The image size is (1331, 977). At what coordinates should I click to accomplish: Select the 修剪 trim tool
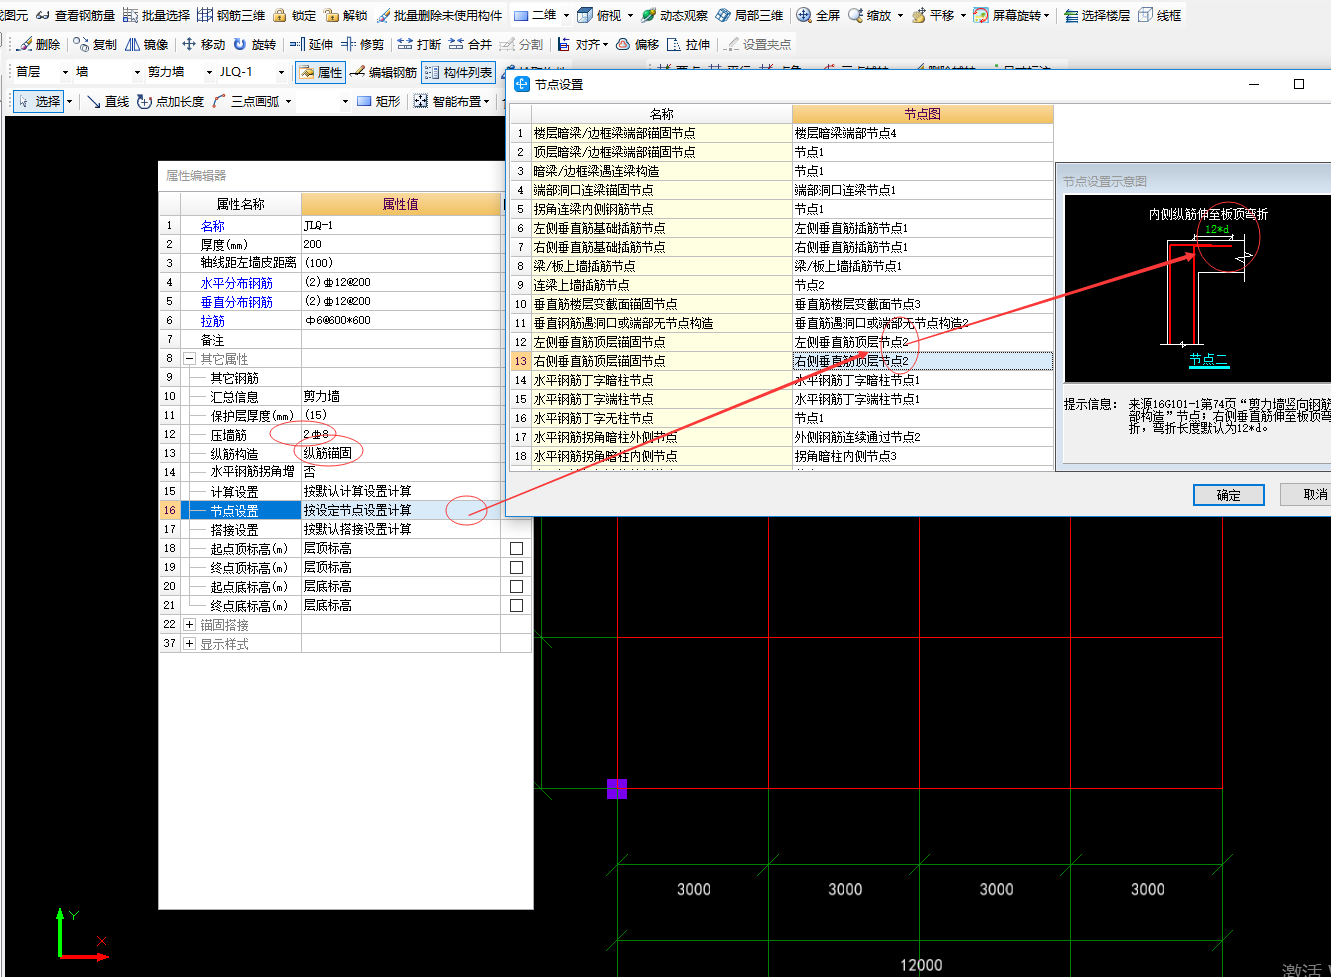[x=362, y=44]
